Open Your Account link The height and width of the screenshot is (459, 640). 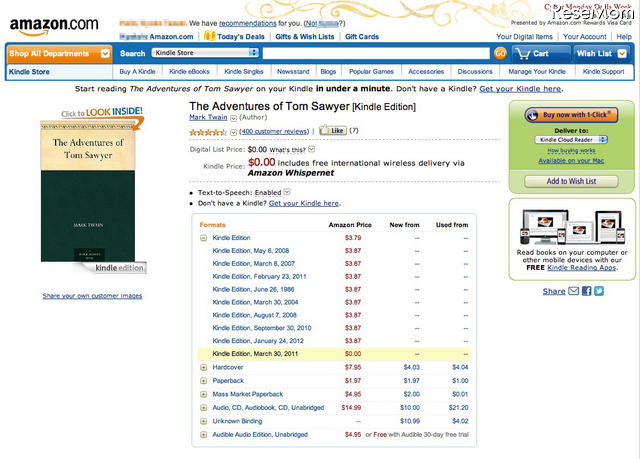[x=584, y=36]
